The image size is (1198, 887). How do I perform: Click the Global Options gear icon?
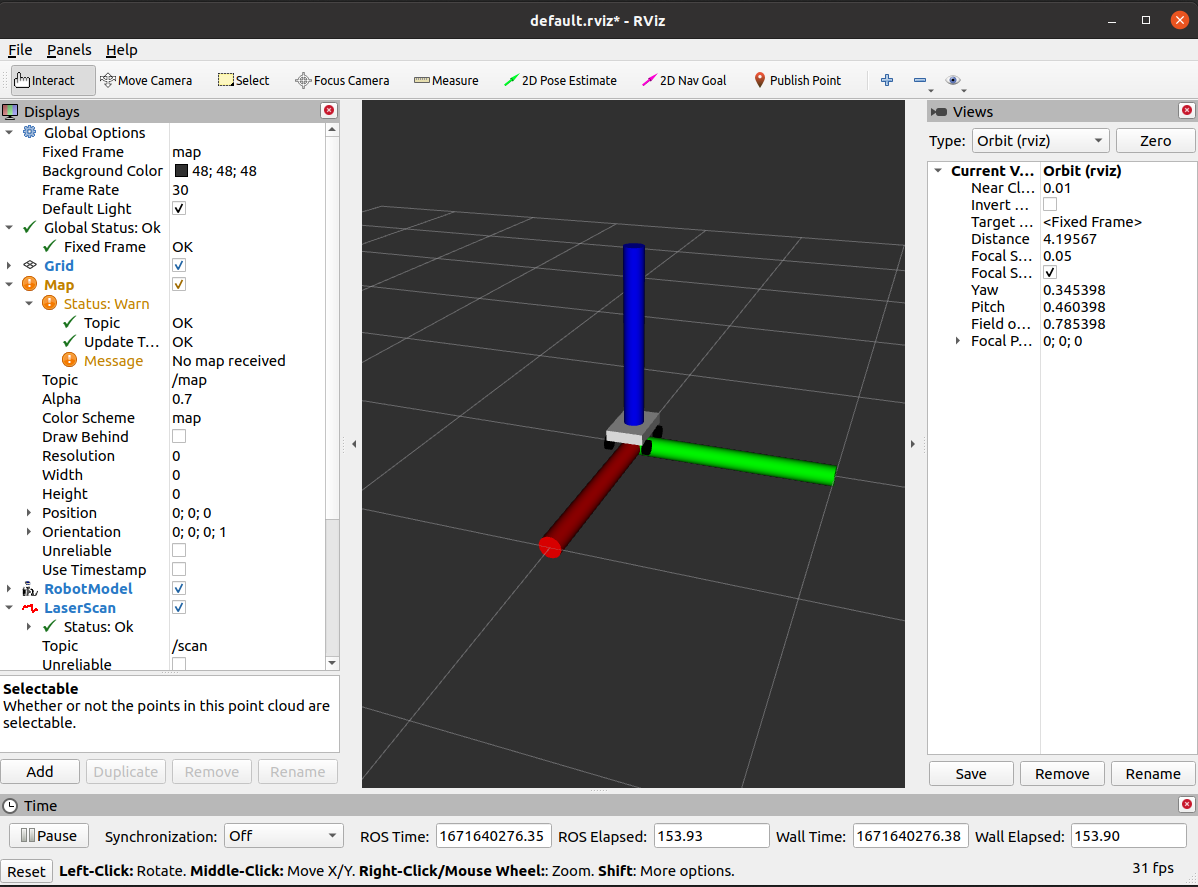pos(30,132)
